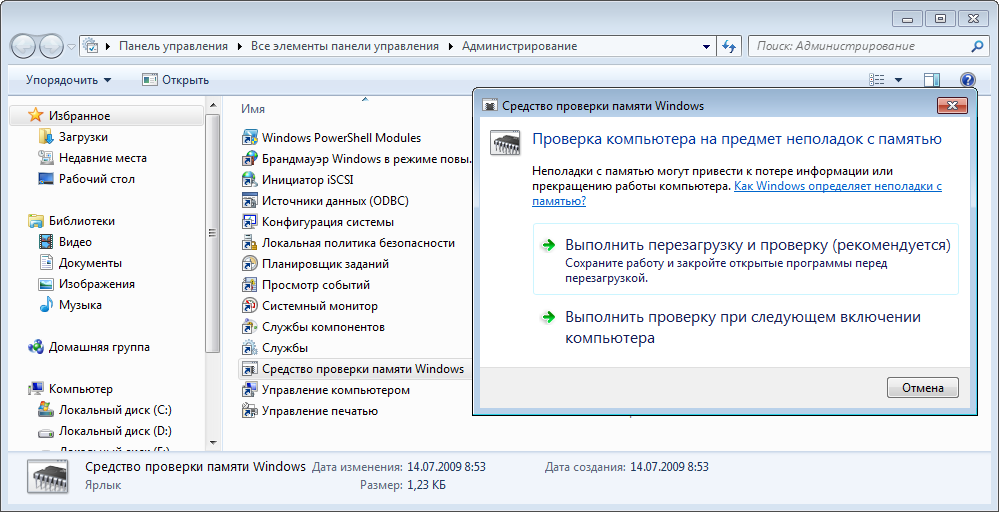Viewport: 999px width, 512px height.
Task: Click the Рабочий стол monitor icon
Action: (46, 179)
